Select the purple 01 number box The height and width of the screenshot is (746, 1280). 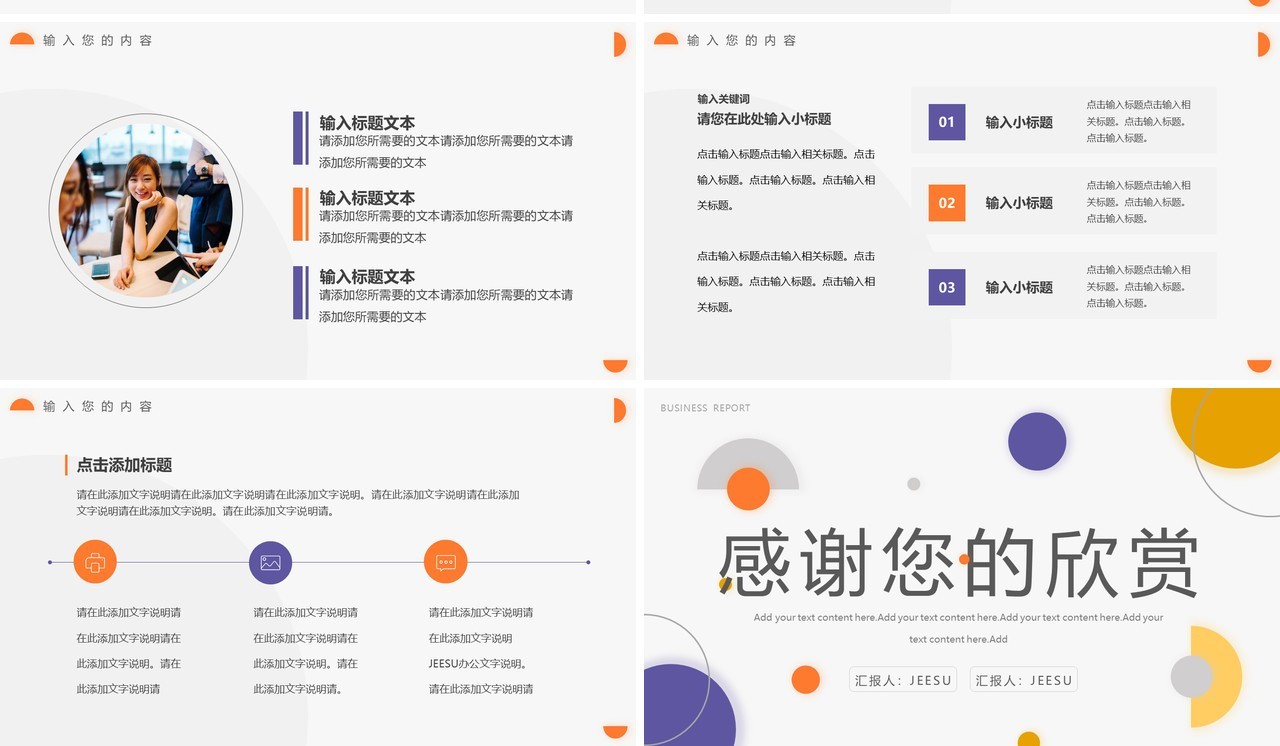[947, 122]
